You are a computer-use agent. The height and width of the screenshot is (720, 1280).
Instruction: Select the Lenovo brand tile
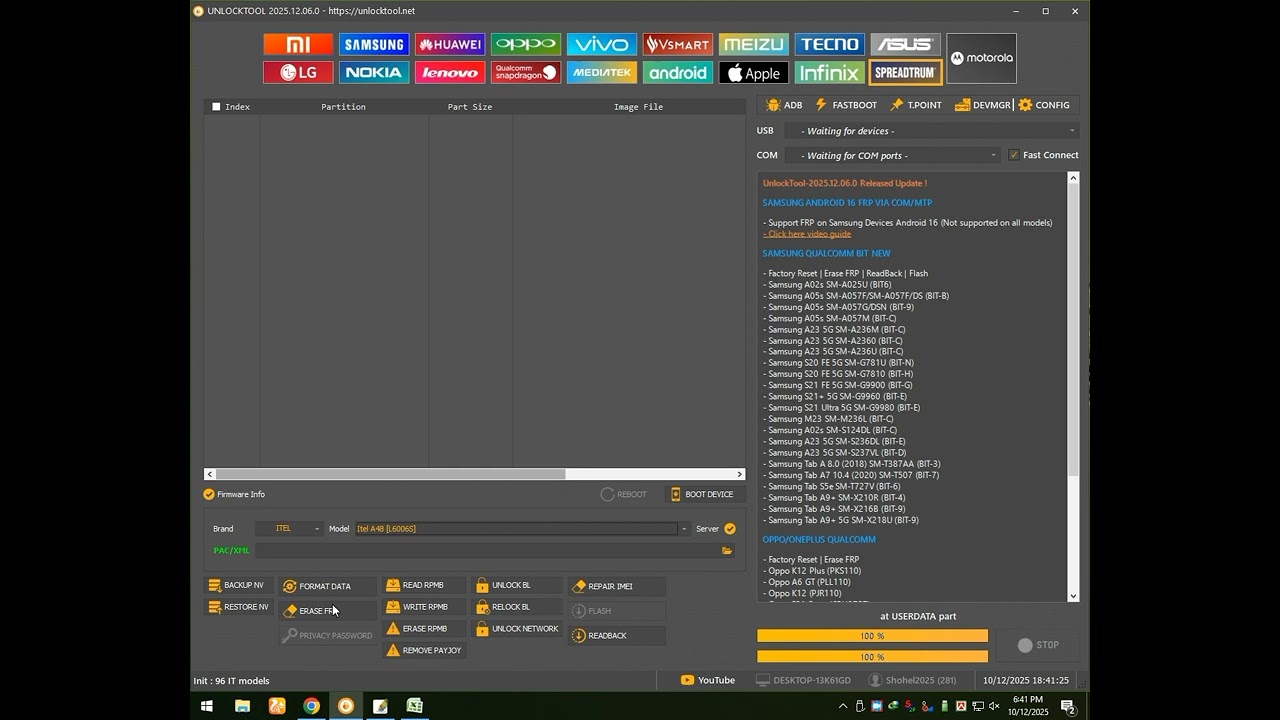[450, 72]
